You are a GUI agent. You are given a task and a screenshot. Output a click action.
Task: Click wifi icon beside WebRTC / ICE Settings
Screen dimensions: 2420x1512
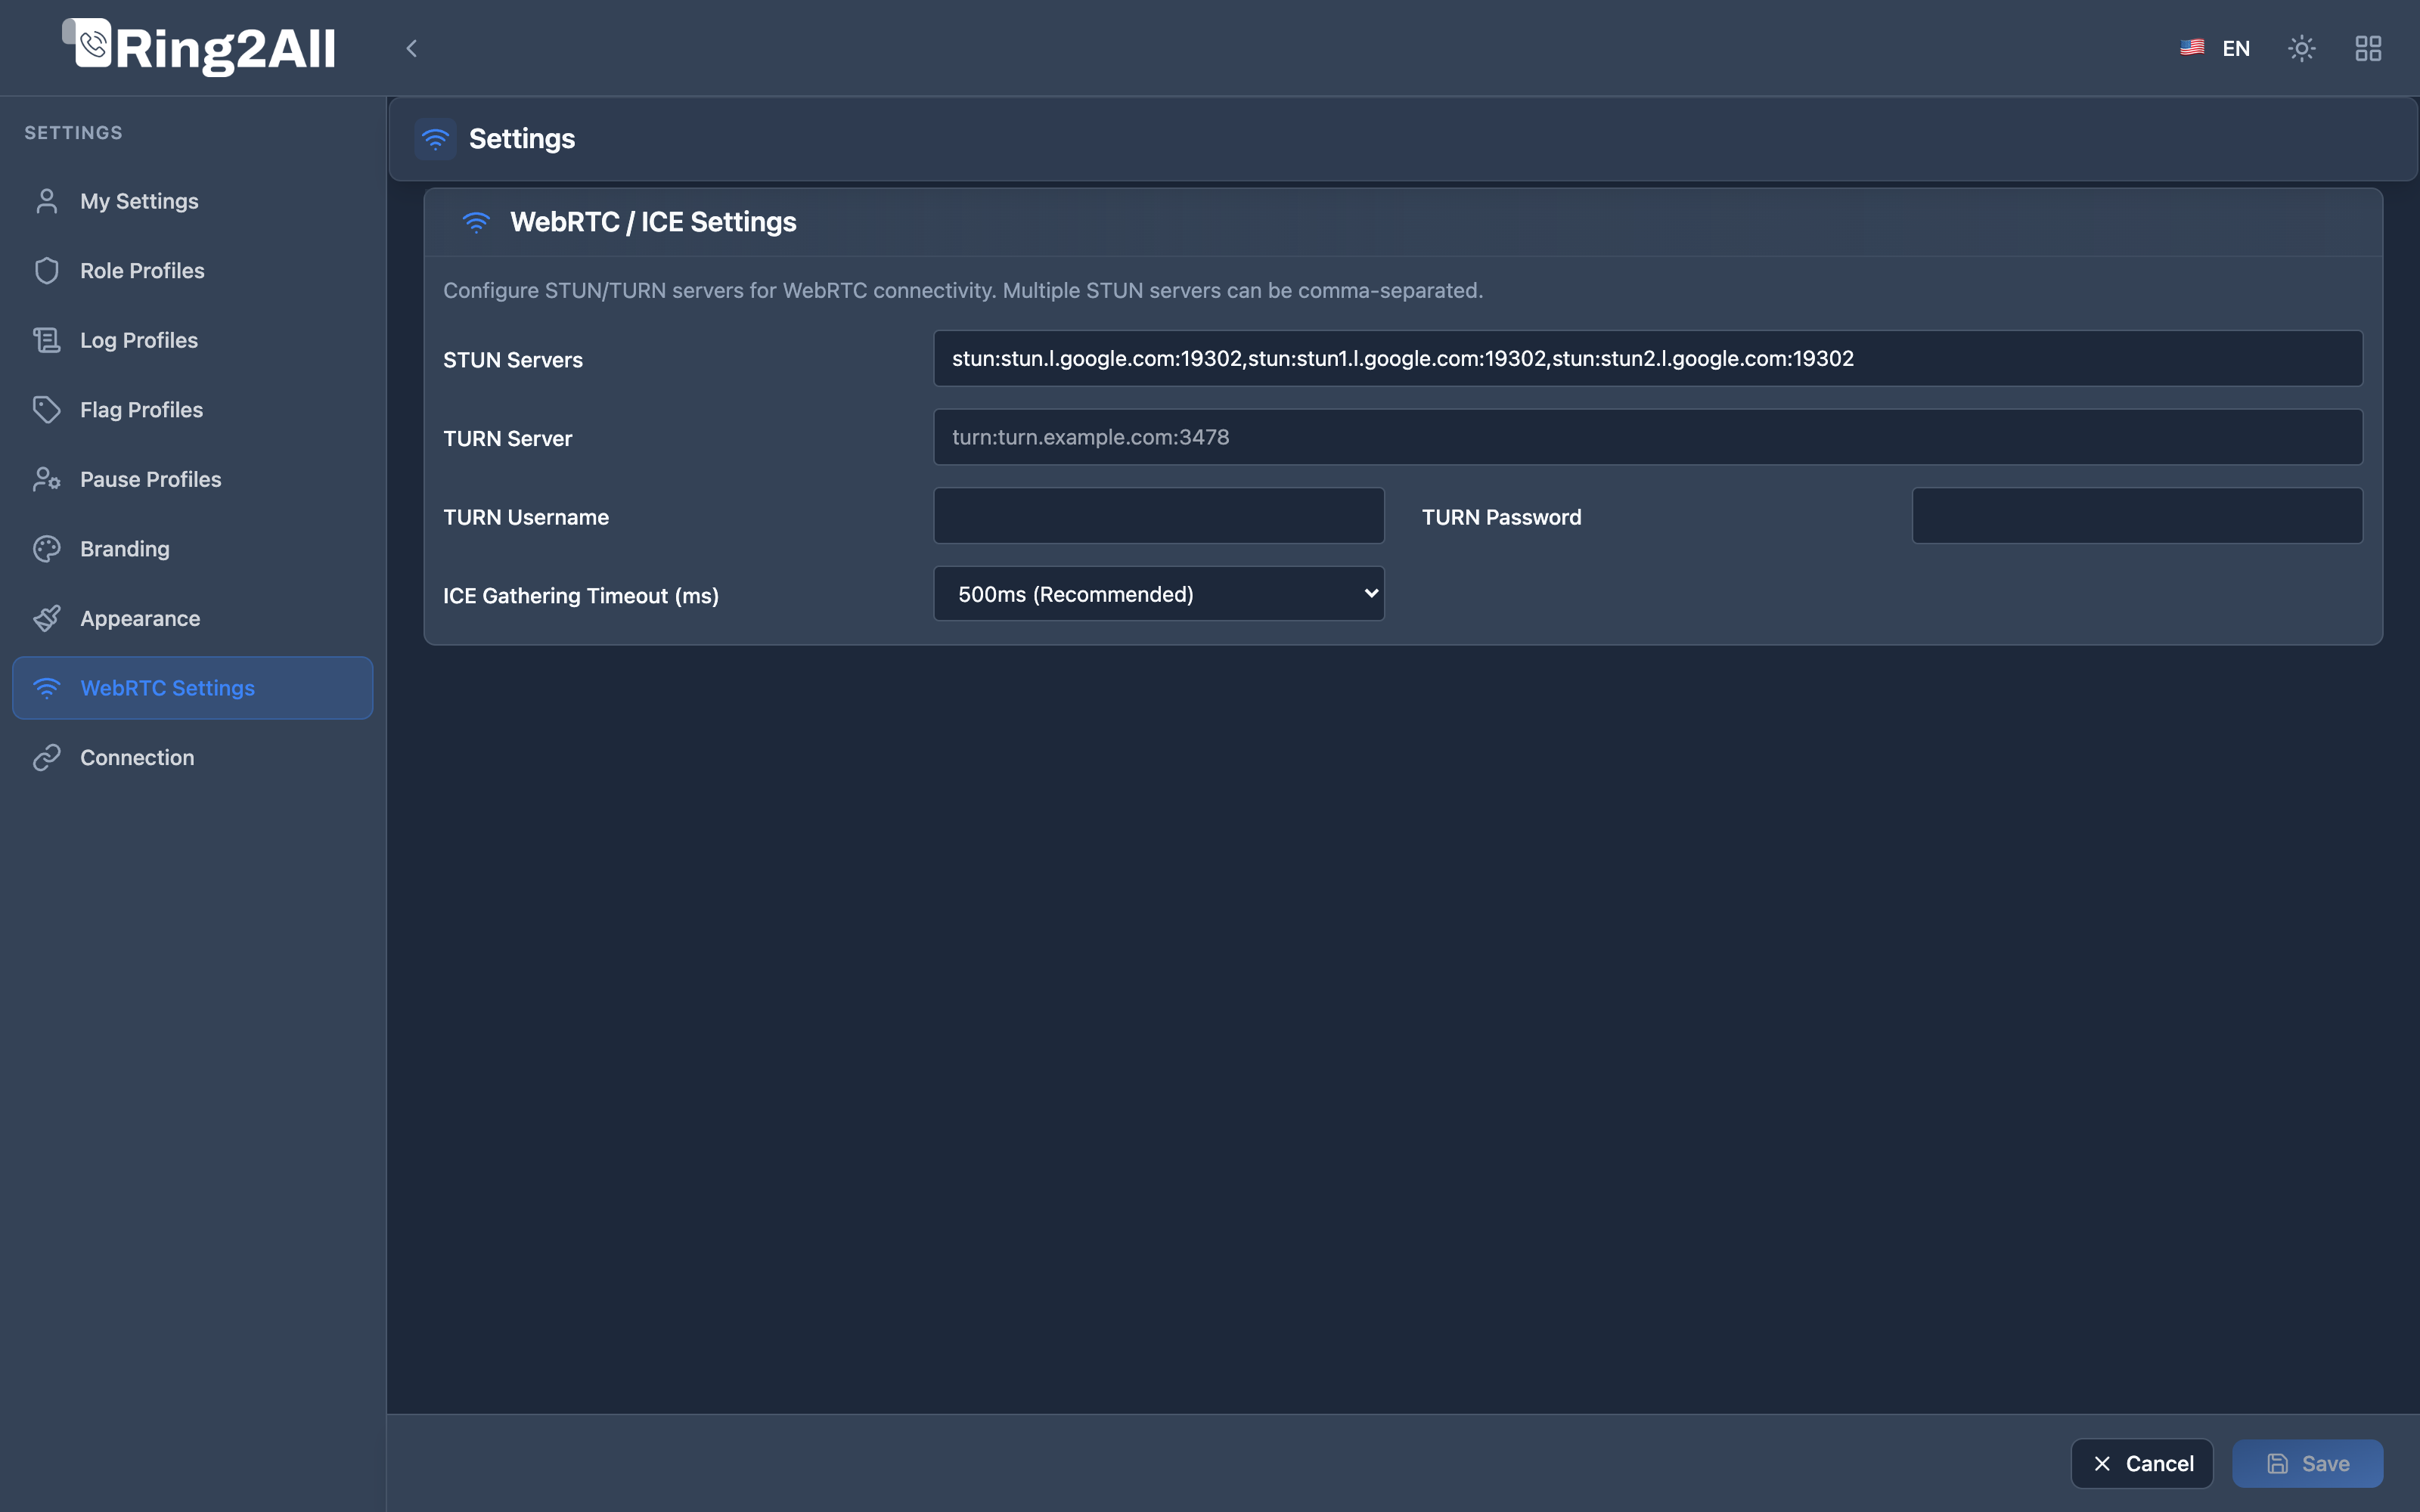[476, 222]
